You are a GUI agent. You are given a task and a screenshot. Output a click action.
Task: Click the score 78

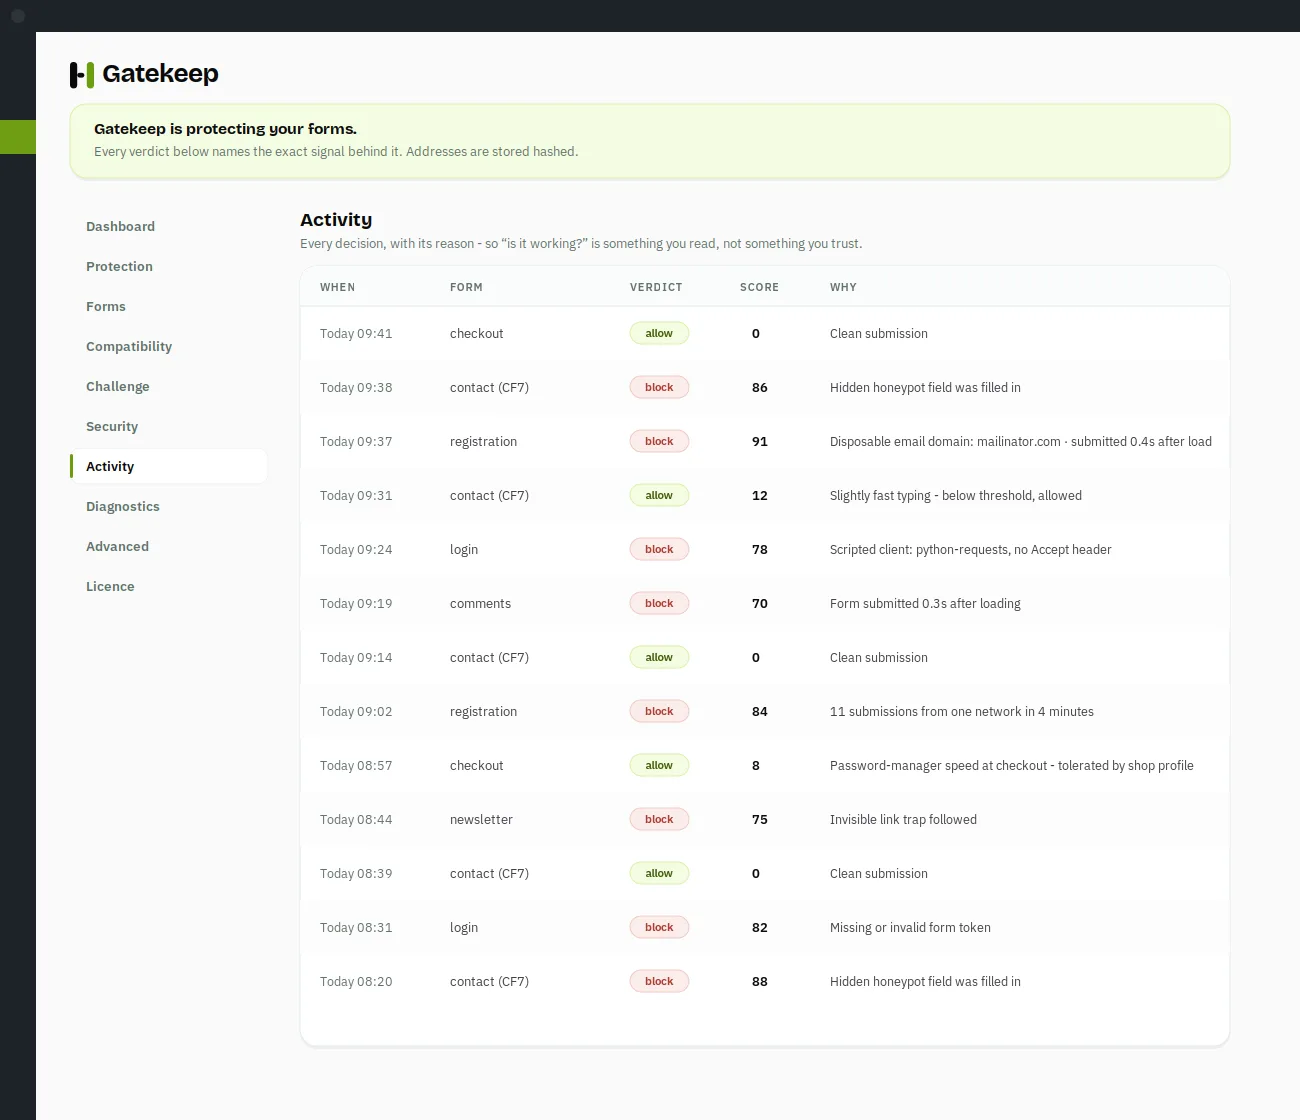pyautogui.click(x=760, y=550)
